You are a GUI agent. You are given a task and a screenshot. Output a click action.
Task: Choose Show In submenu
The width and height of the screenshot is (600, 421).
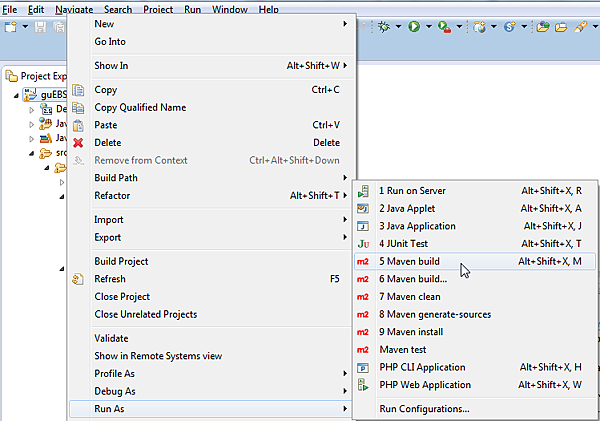pyautogui.click(x=211, y=66)
